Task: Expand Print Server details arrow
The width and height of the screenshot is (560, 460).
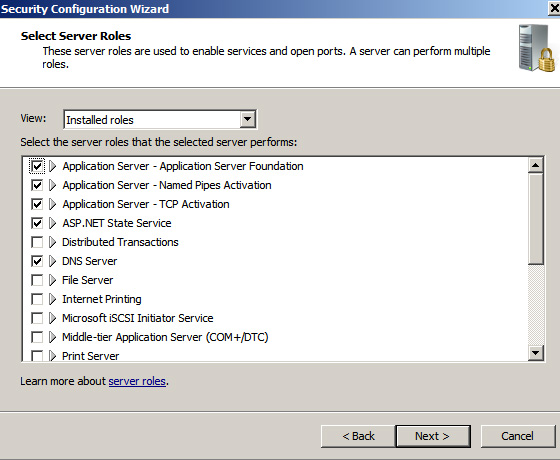Action: (x=52, y=356)
